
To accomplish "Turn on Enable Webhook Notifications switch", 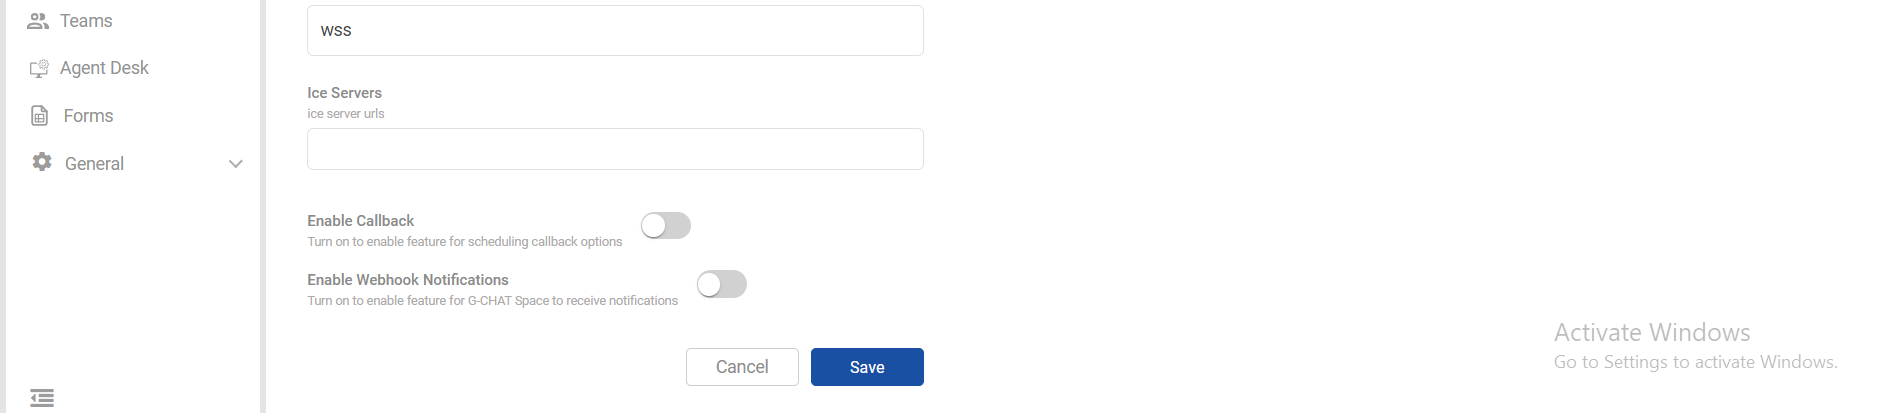I will click(x=722, y=285).
